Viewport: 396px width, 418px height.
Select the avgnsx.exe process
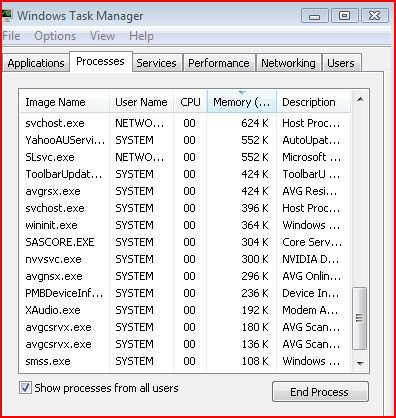[x=185, y=276]
